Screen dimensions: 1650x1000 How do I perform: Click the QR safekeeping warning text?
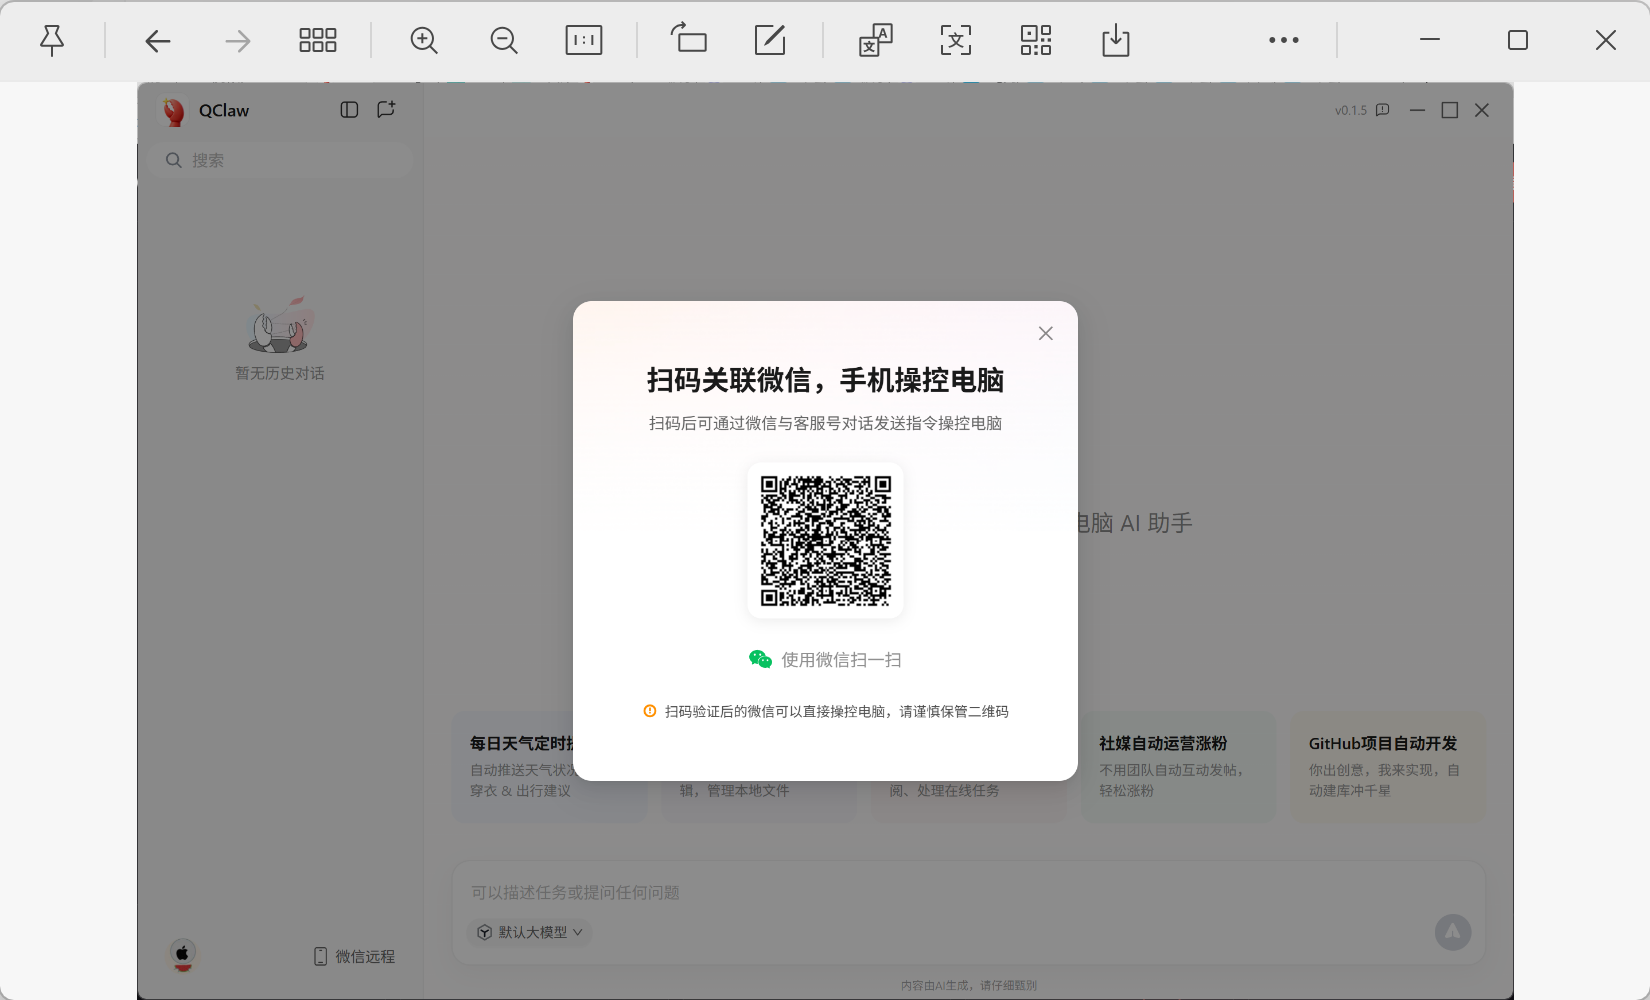coord(837,711)
